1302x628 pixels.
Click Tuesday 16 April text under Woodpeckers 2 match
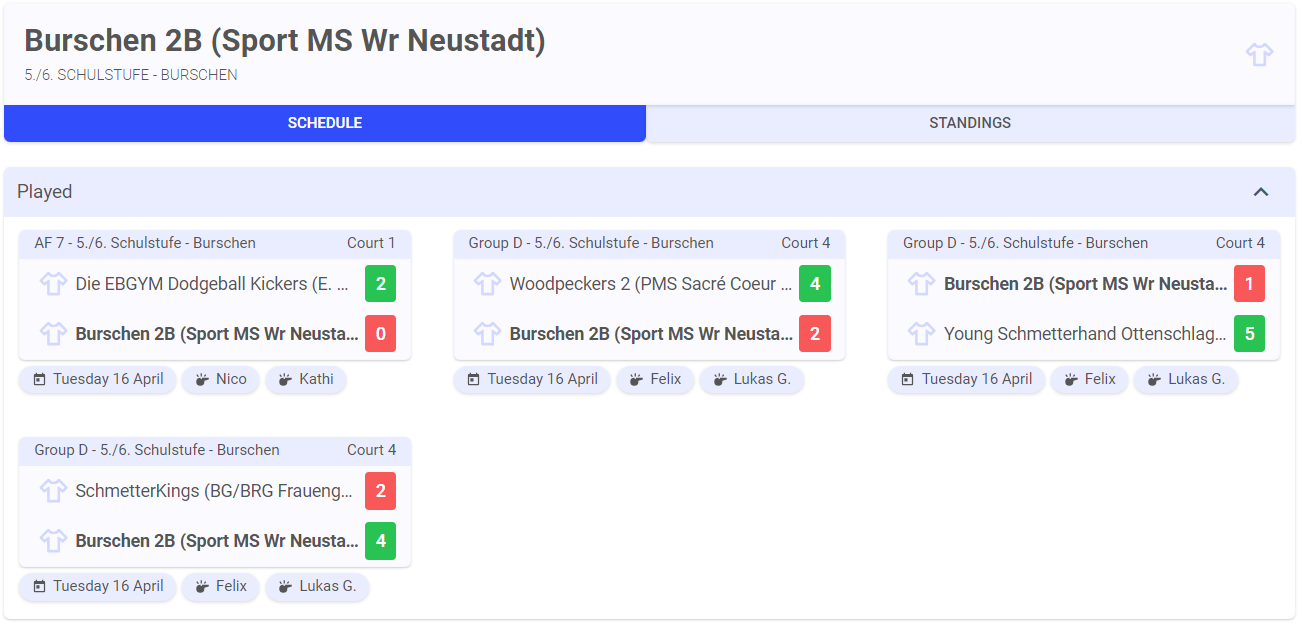(x=543, y=379)
